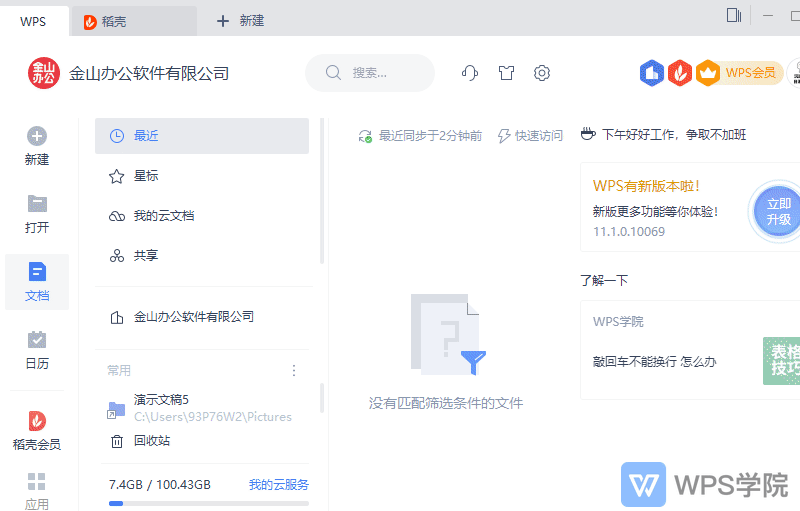Viewport: 800px width, 511px height.
Task: Open the 应用 apps grid icon
Action: tap(37, 481)
